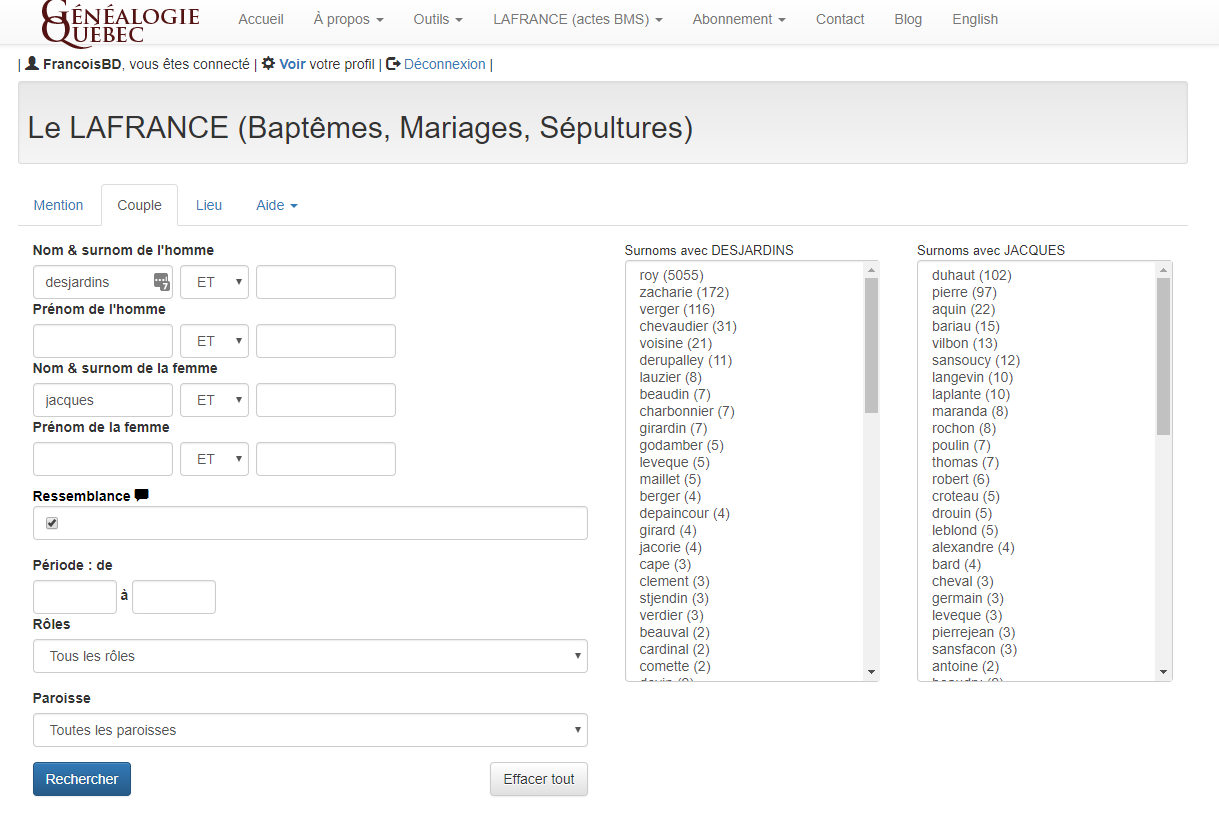Click the gear icon before Voir
This screenshot has height=813, width=1219.
268,63
